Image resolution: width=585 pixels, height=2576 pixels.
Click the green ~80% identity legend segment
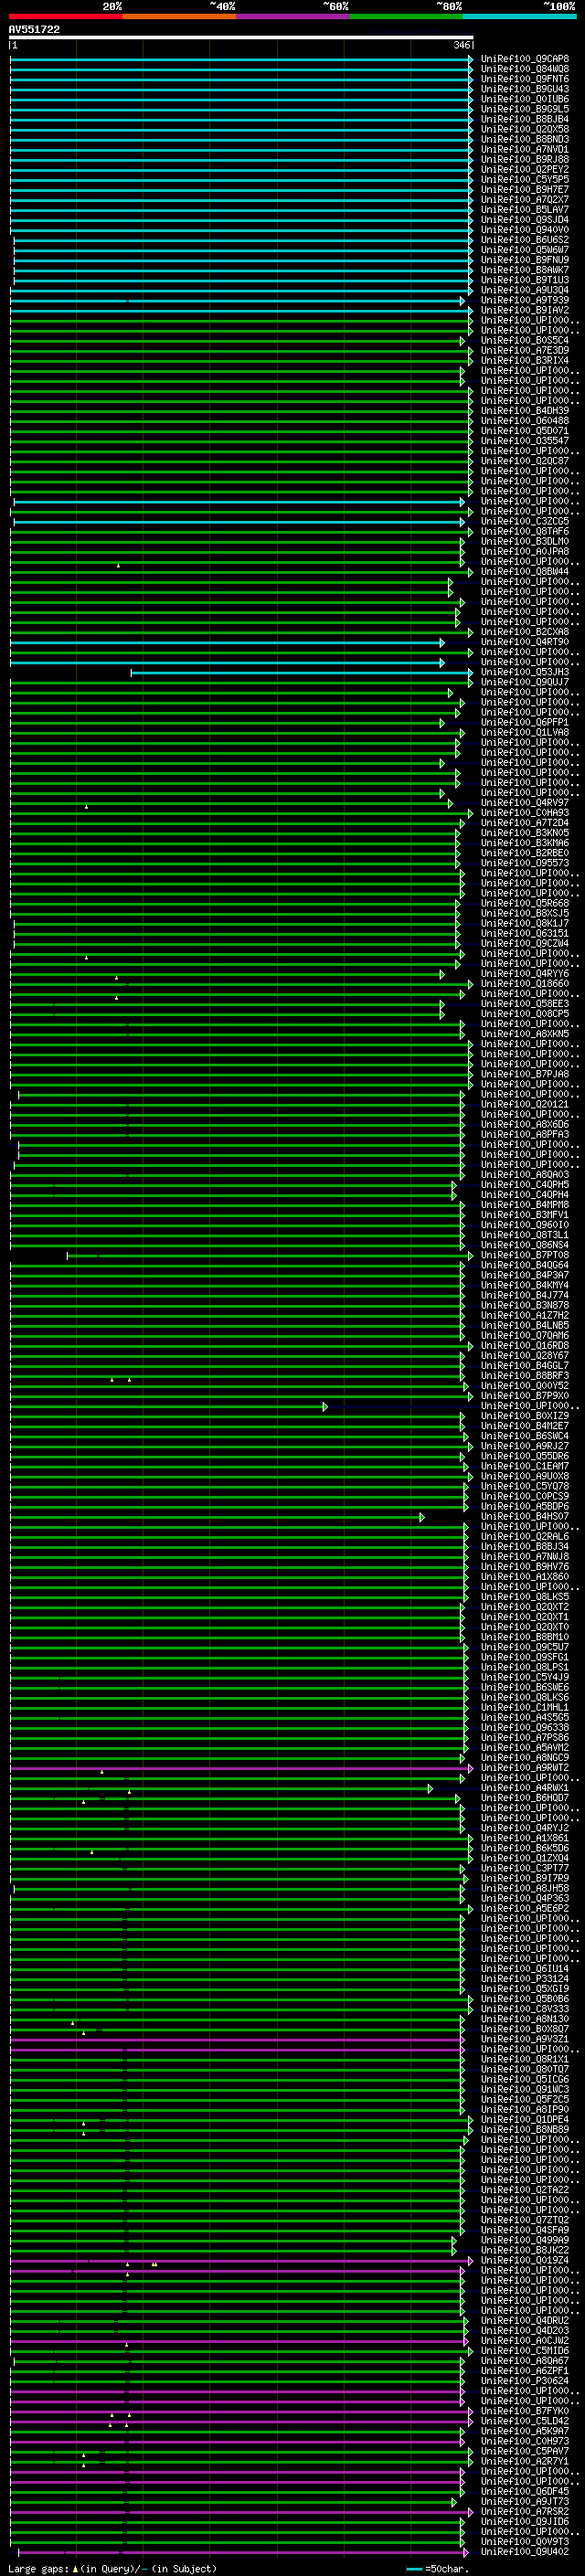coord(406,16)
